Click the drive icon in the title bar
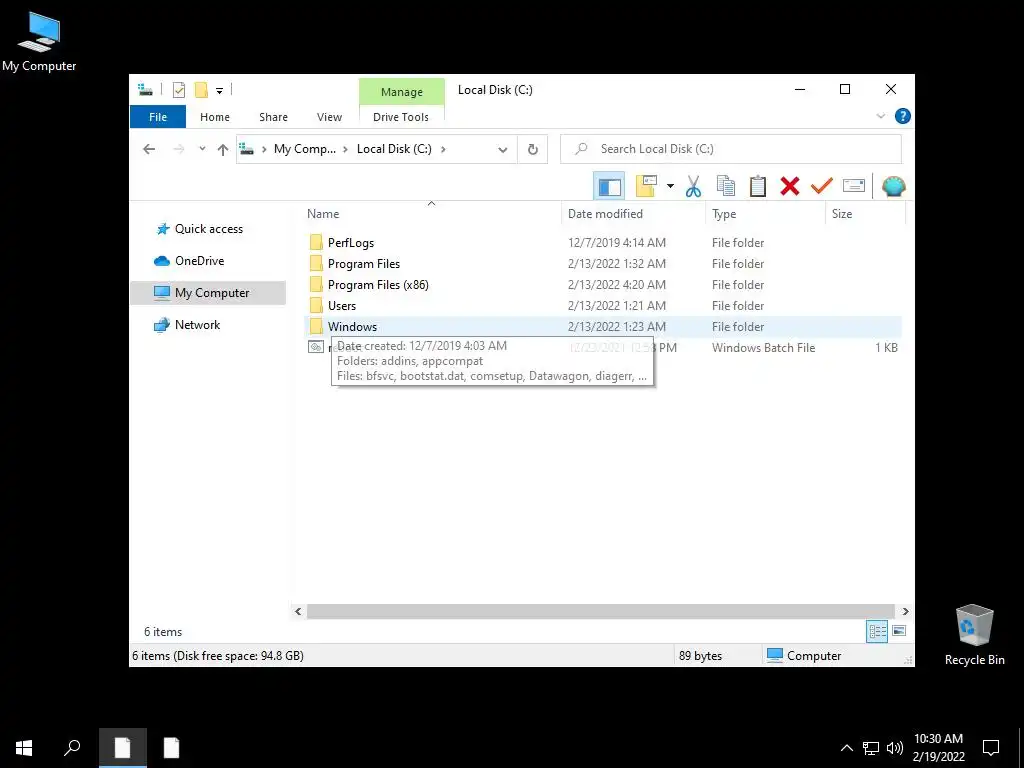 click(x=145, y=90)
